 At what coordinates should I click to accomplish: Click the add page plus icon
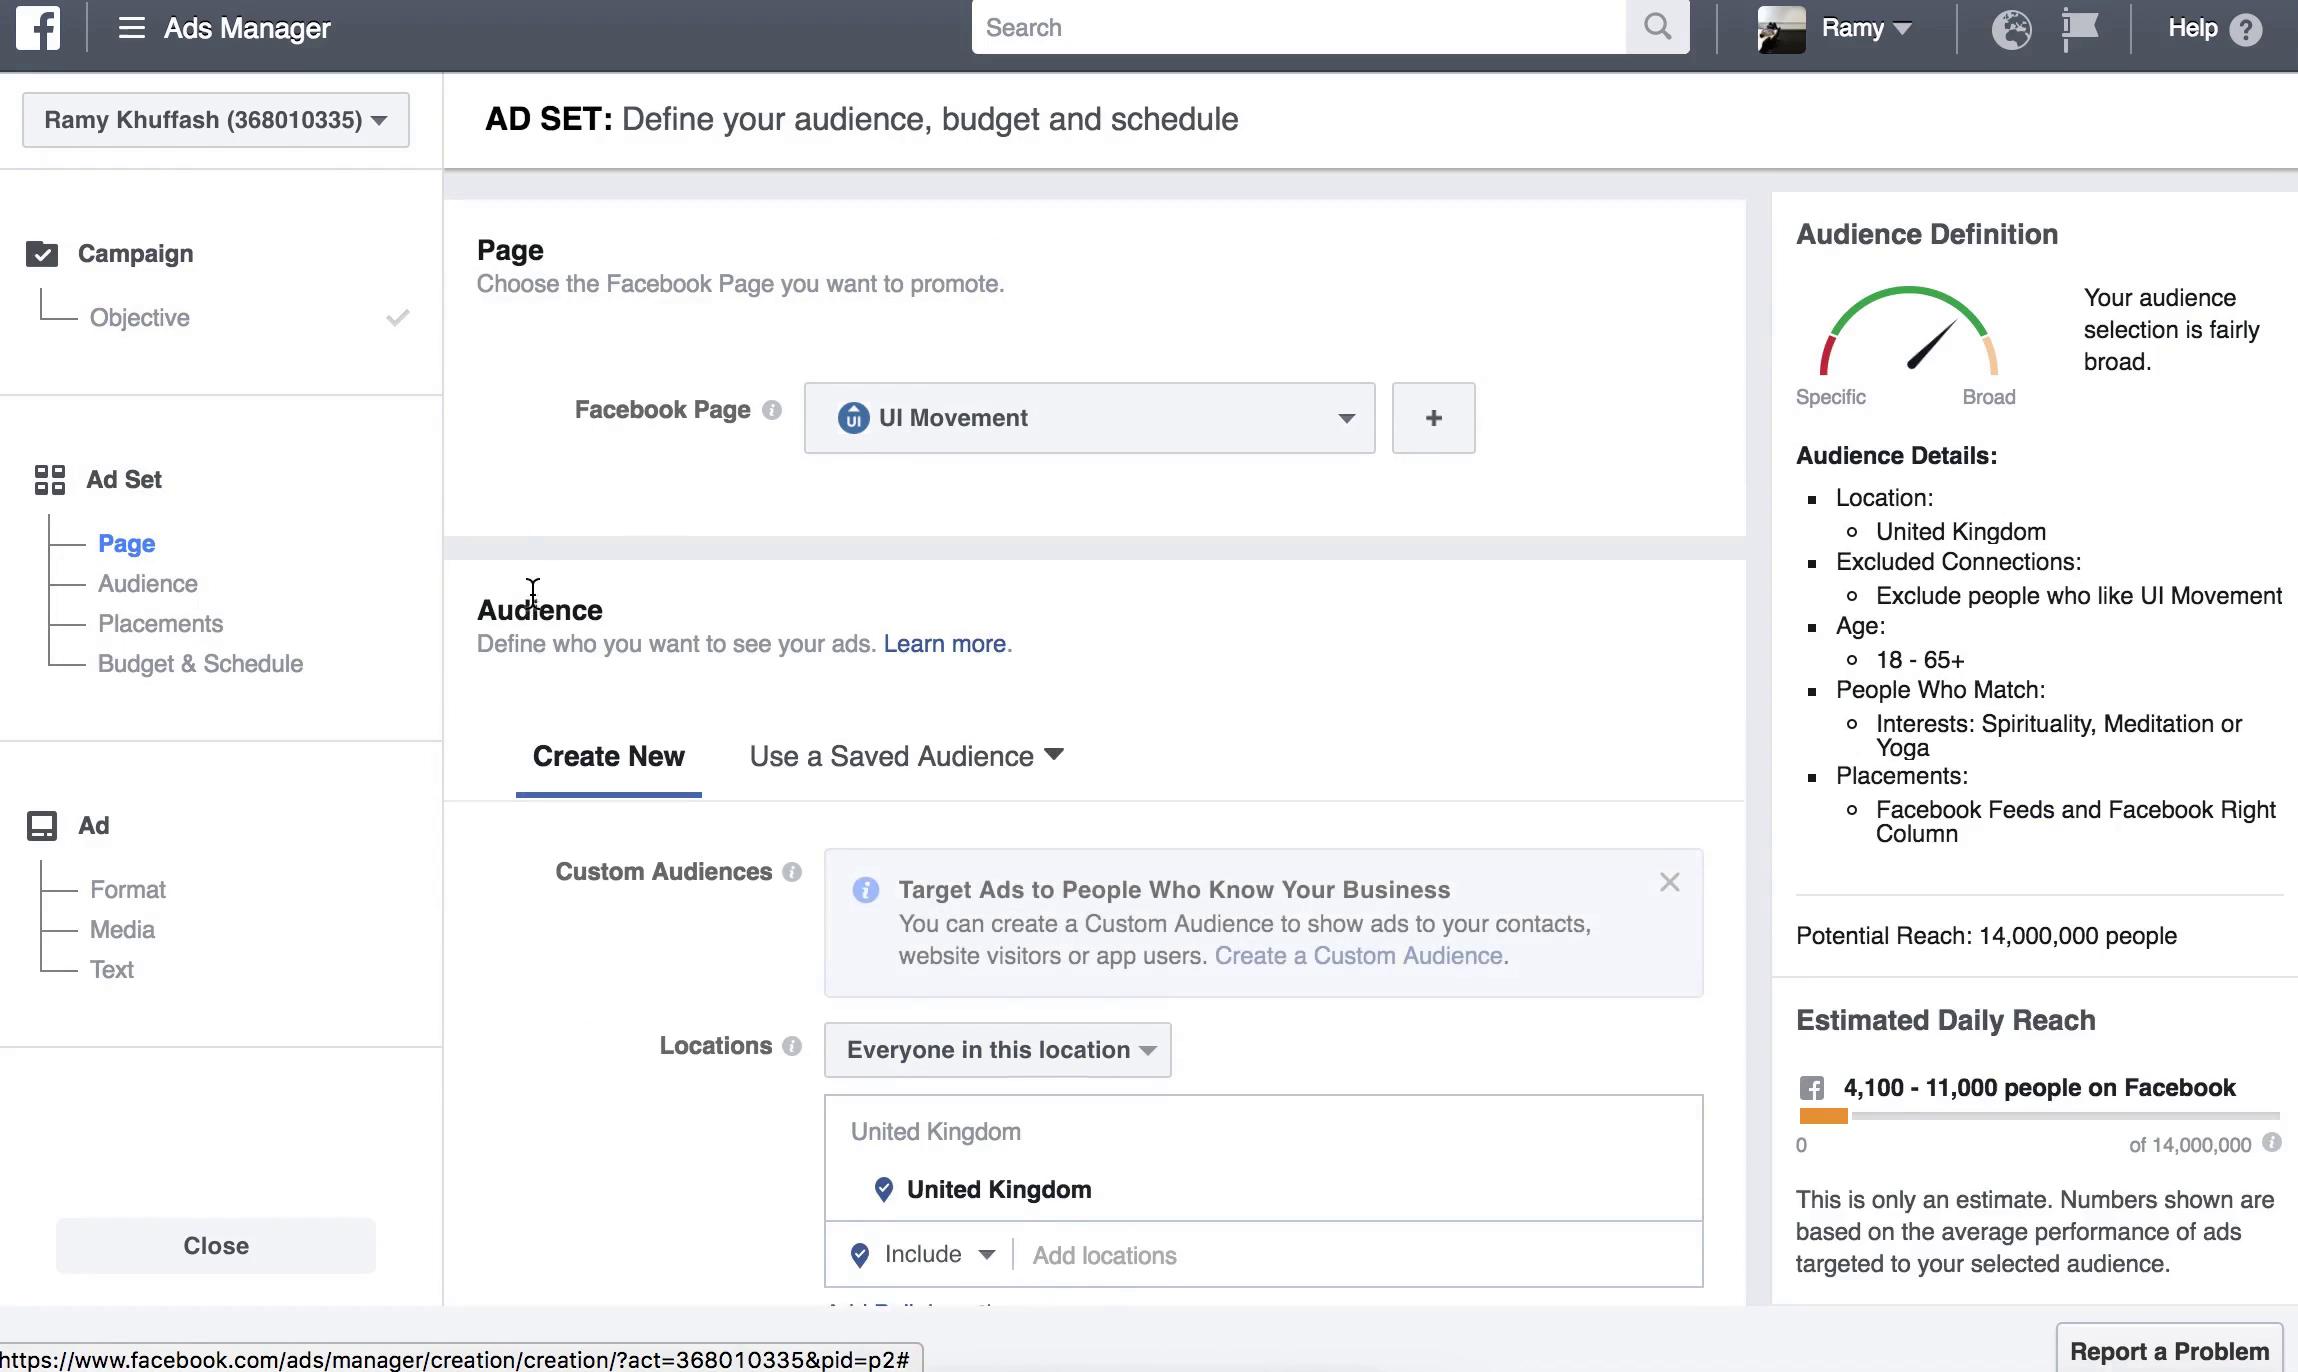coord(1434,416)
